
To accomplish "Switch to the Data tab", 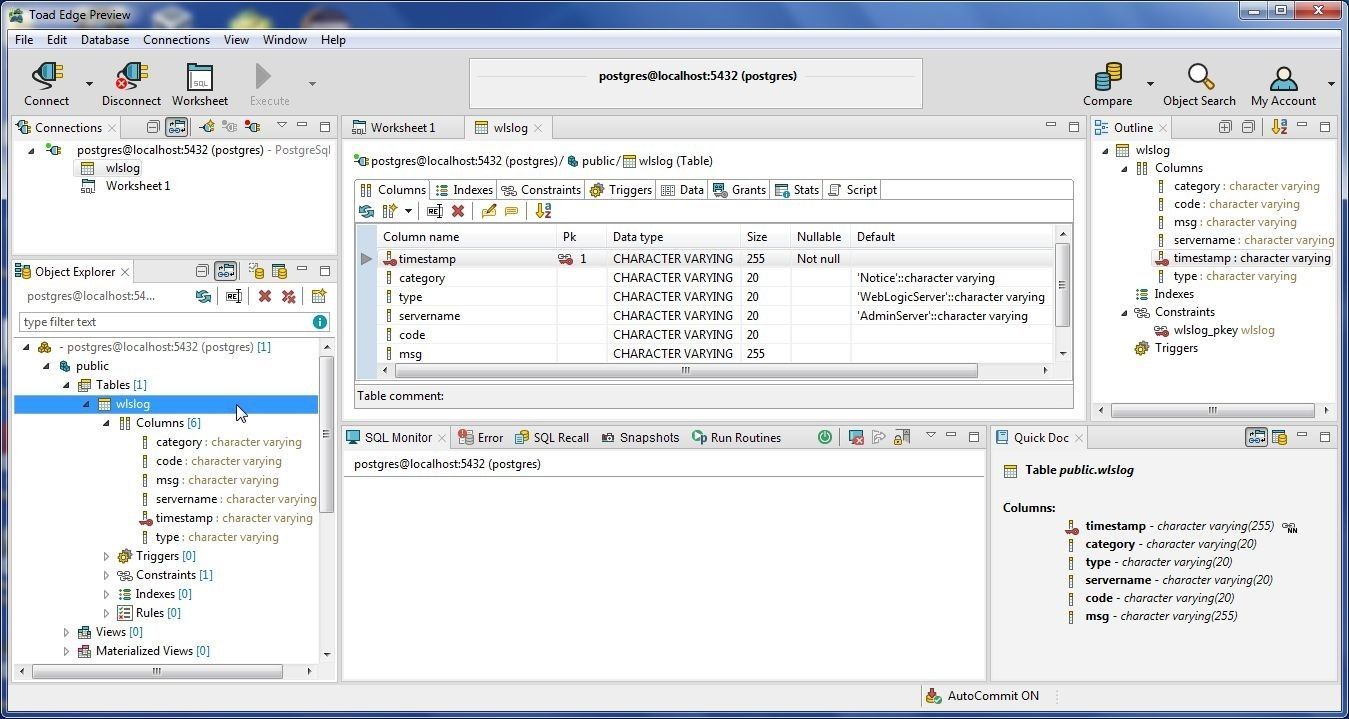I will tap(682, 190).
